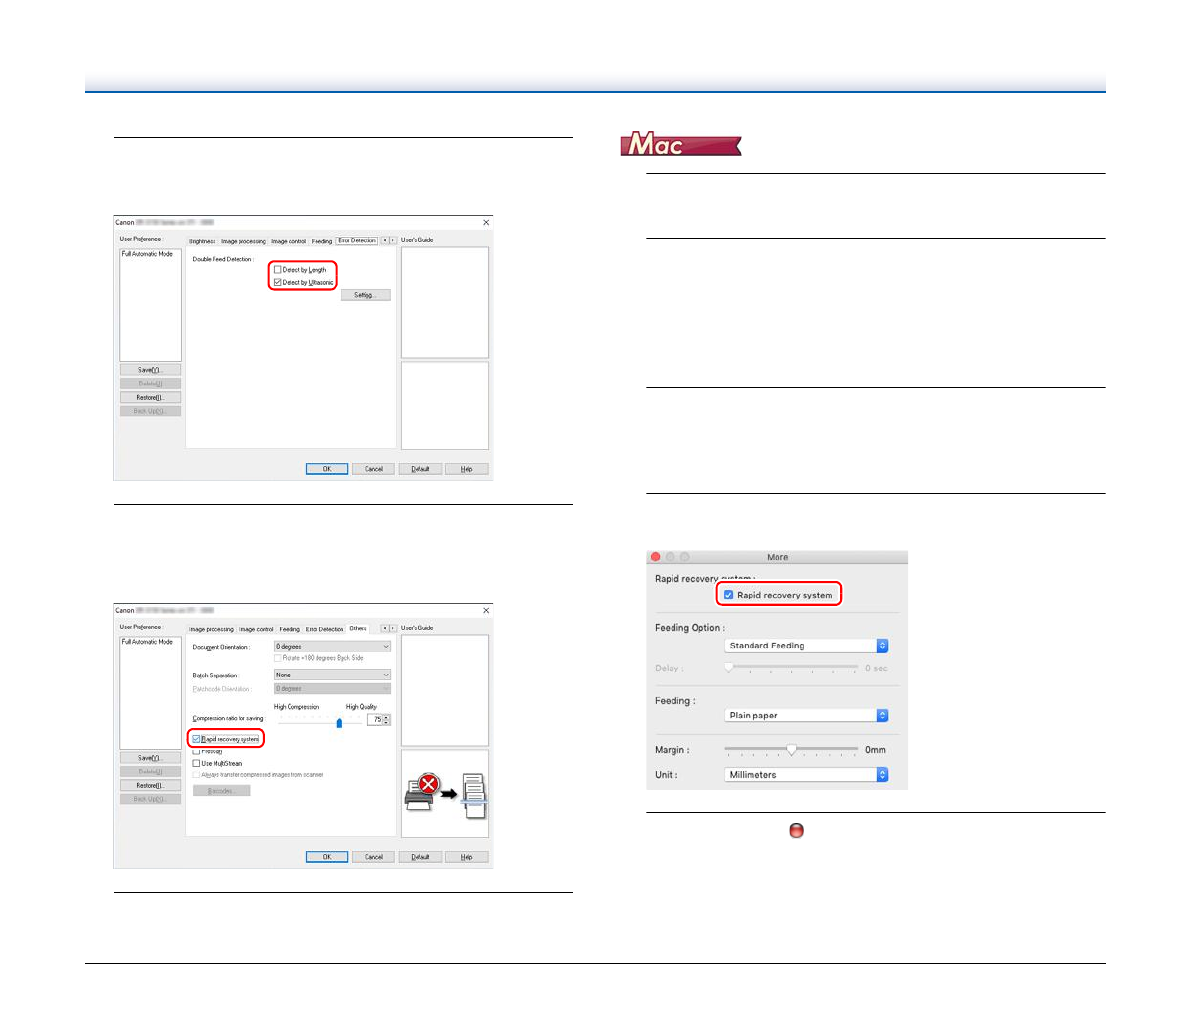Switch to the Brightness tab
The width and height of the screenshot is (1190, 1020).
pos(202,241)
